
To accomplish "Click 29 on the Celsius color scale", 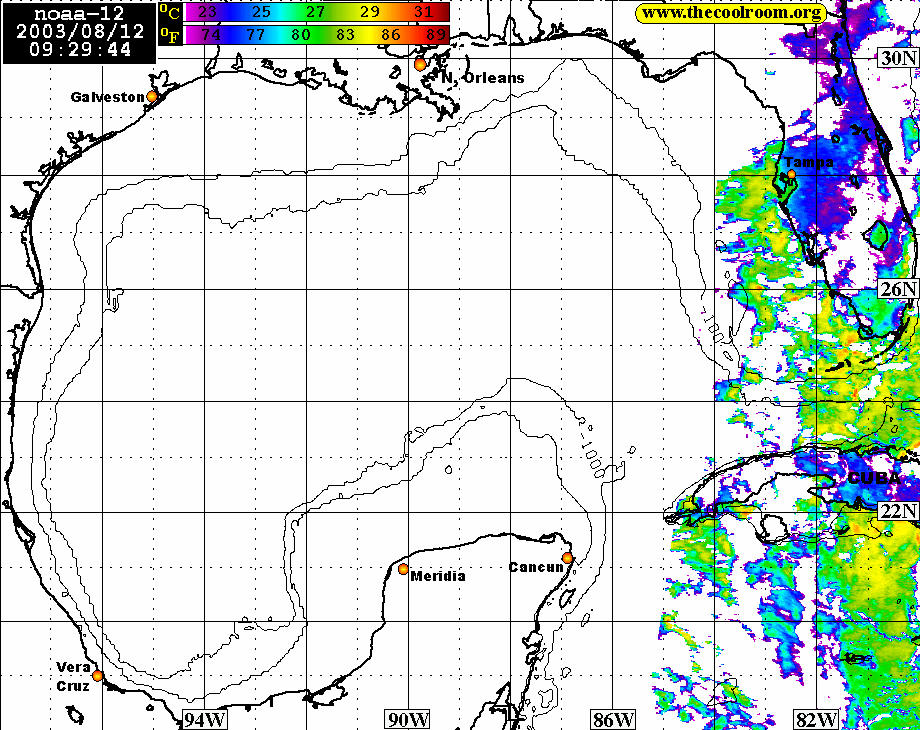I will [x=370, y=12].
